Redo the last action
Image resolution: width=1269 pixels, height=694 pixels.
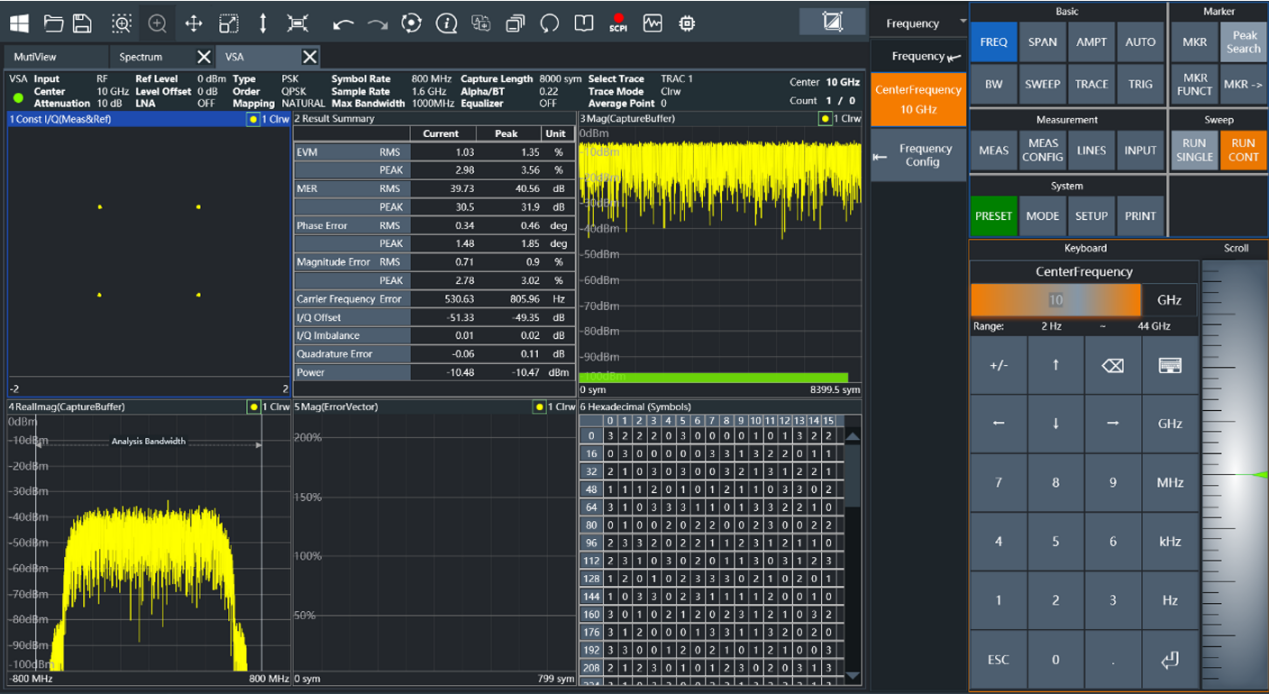[x=377, y=23]
